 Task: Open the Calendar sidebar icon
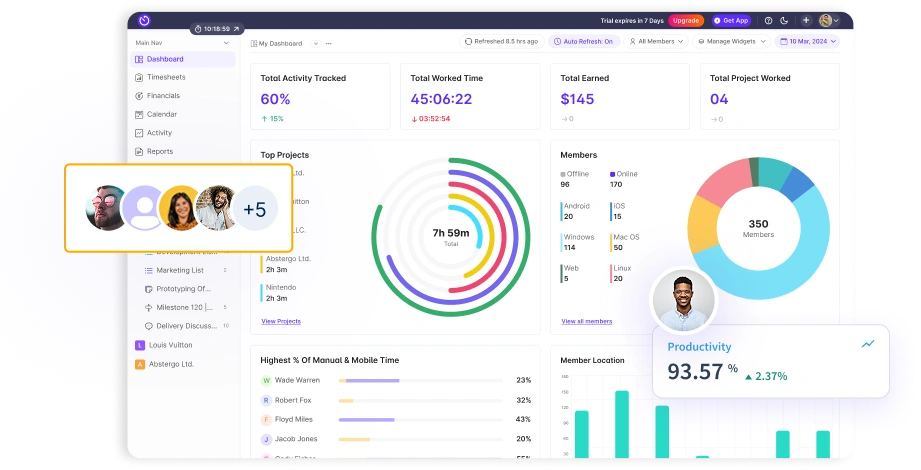tap(139, 114)
